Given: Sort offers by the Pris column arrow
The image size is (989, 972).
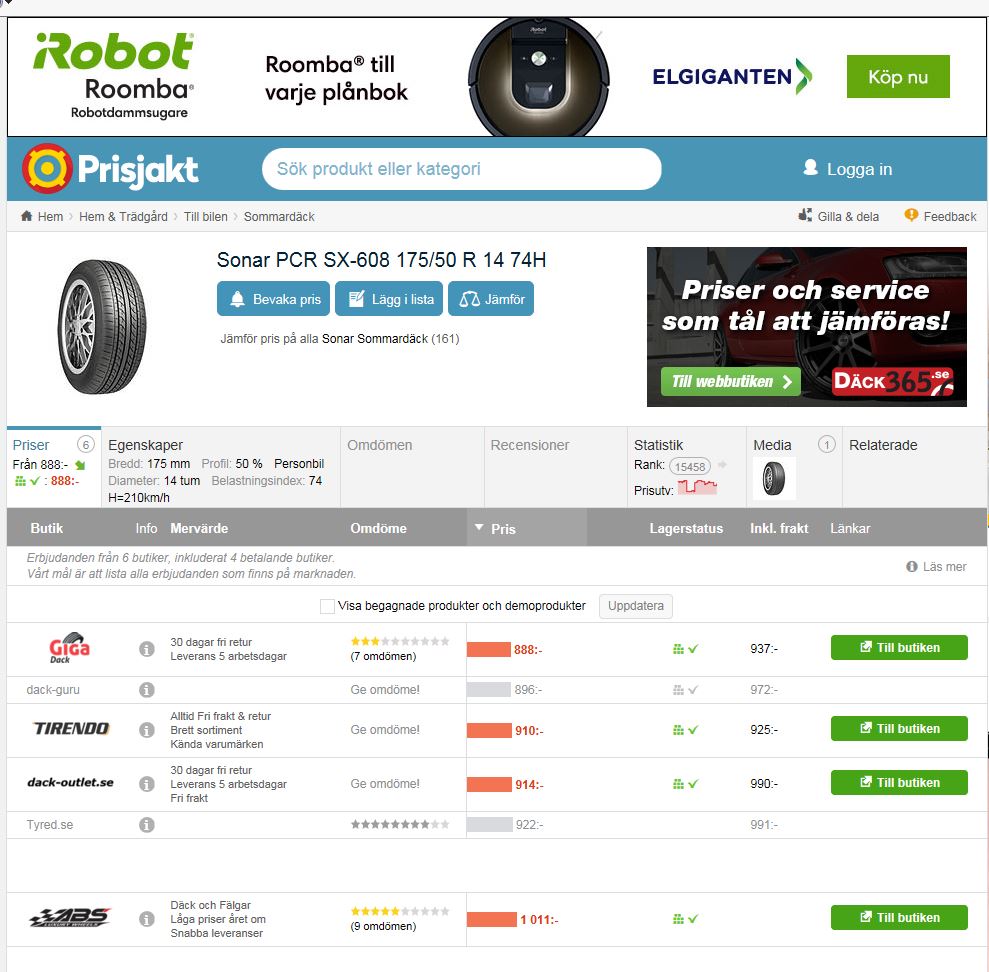Looking at the screenshot, I should coord(479,527).
